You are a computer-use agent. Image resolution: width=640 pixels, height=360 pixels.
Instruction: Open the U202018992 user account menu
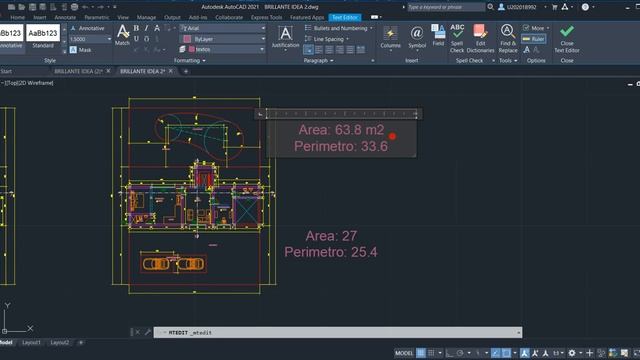(522, 7)
